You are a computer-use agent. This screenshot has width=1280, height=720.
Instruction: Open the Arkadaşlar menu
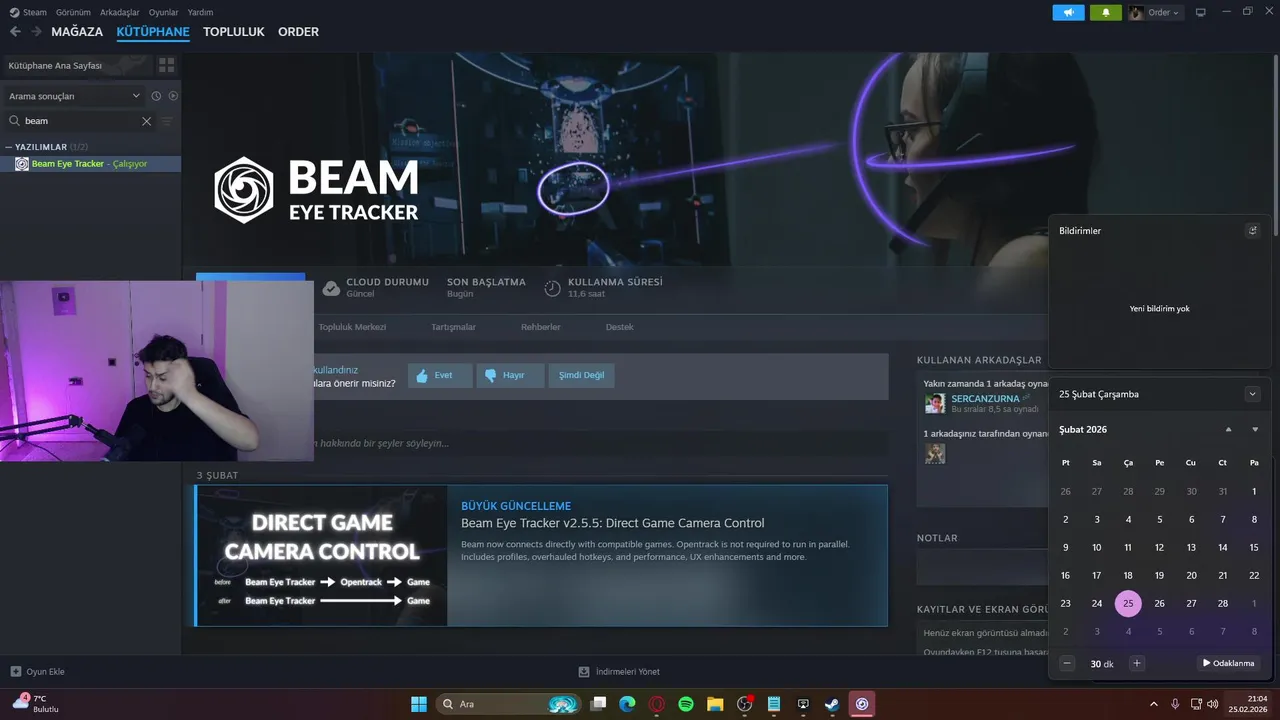pyautogui.click(x=120, y=12)
